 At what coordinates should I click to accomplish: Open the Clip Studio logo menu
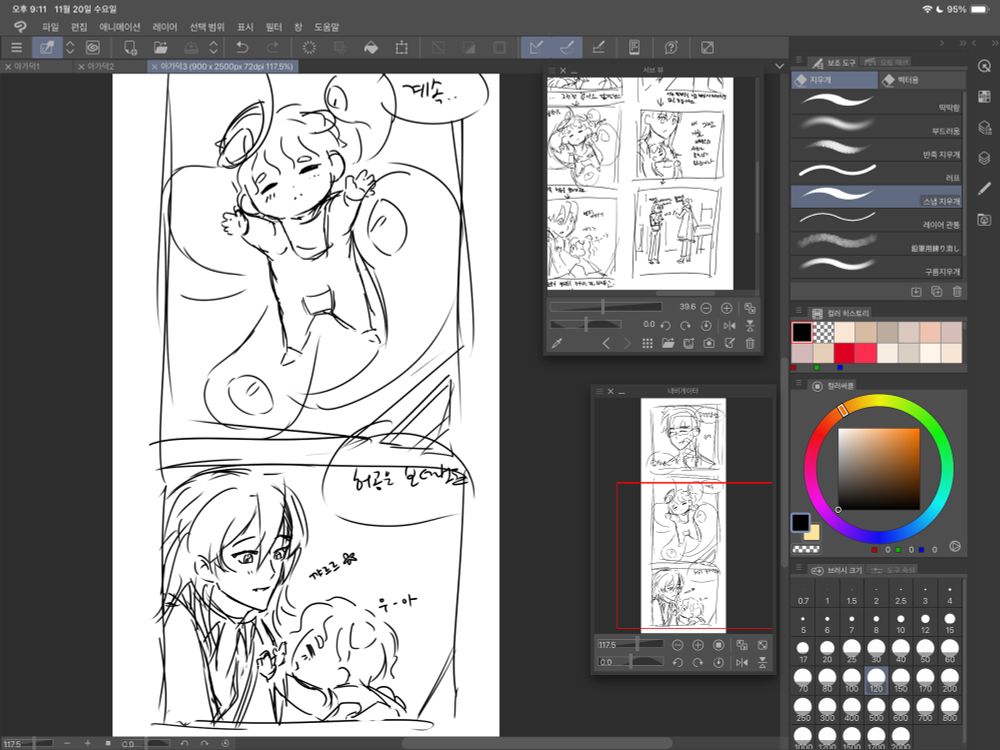[x=20, y=27]
